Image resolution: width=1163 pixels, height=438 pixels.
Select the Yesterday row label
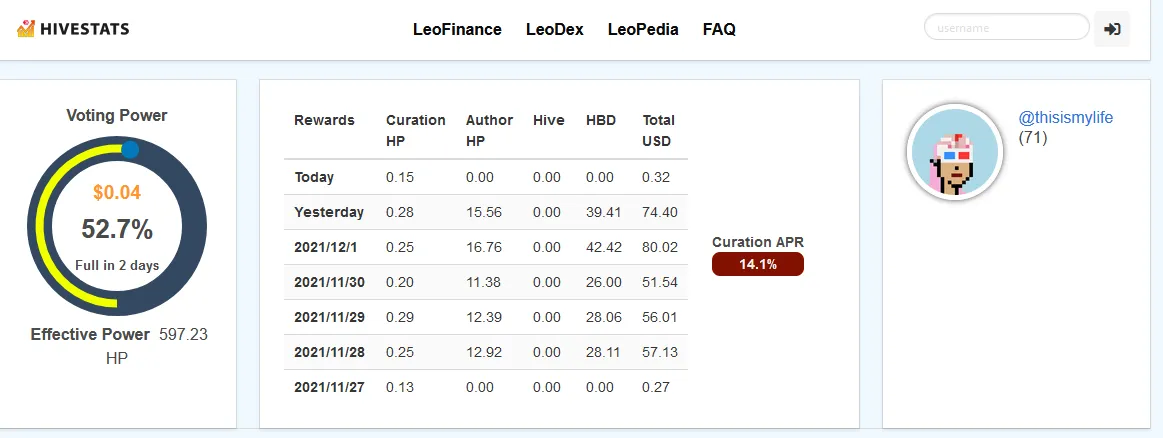pos(329,212)
